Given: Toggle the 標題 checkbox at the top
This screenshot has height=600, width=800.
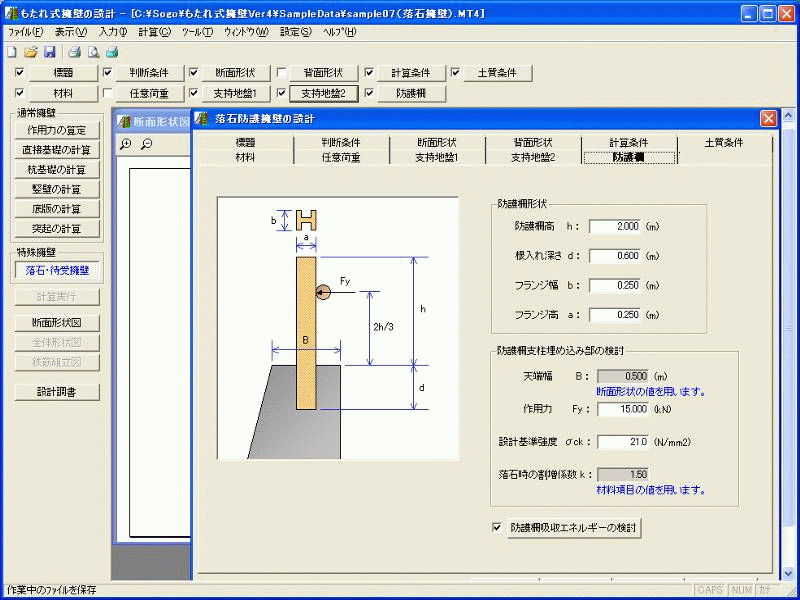Looking at the screenshot, I should (17, 73).
